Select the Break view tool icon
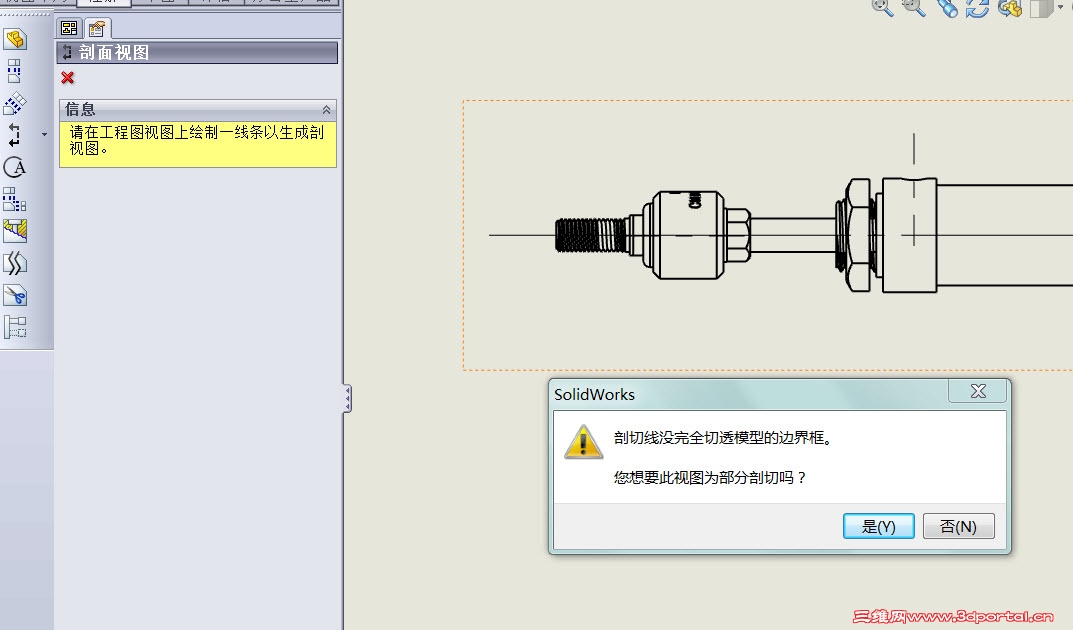1073x630 pixels. [x=15, y=263]
